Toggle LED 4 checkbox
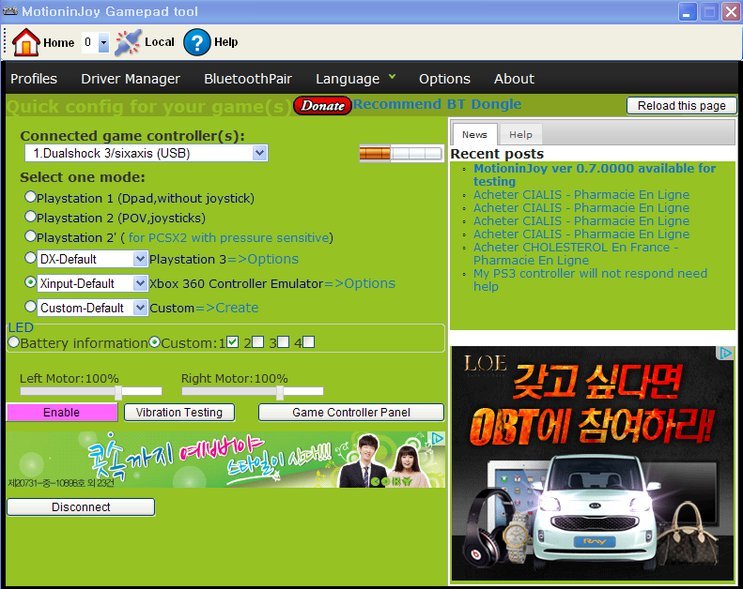This screenshot has width=743, height=589. (x=308, y=342)
